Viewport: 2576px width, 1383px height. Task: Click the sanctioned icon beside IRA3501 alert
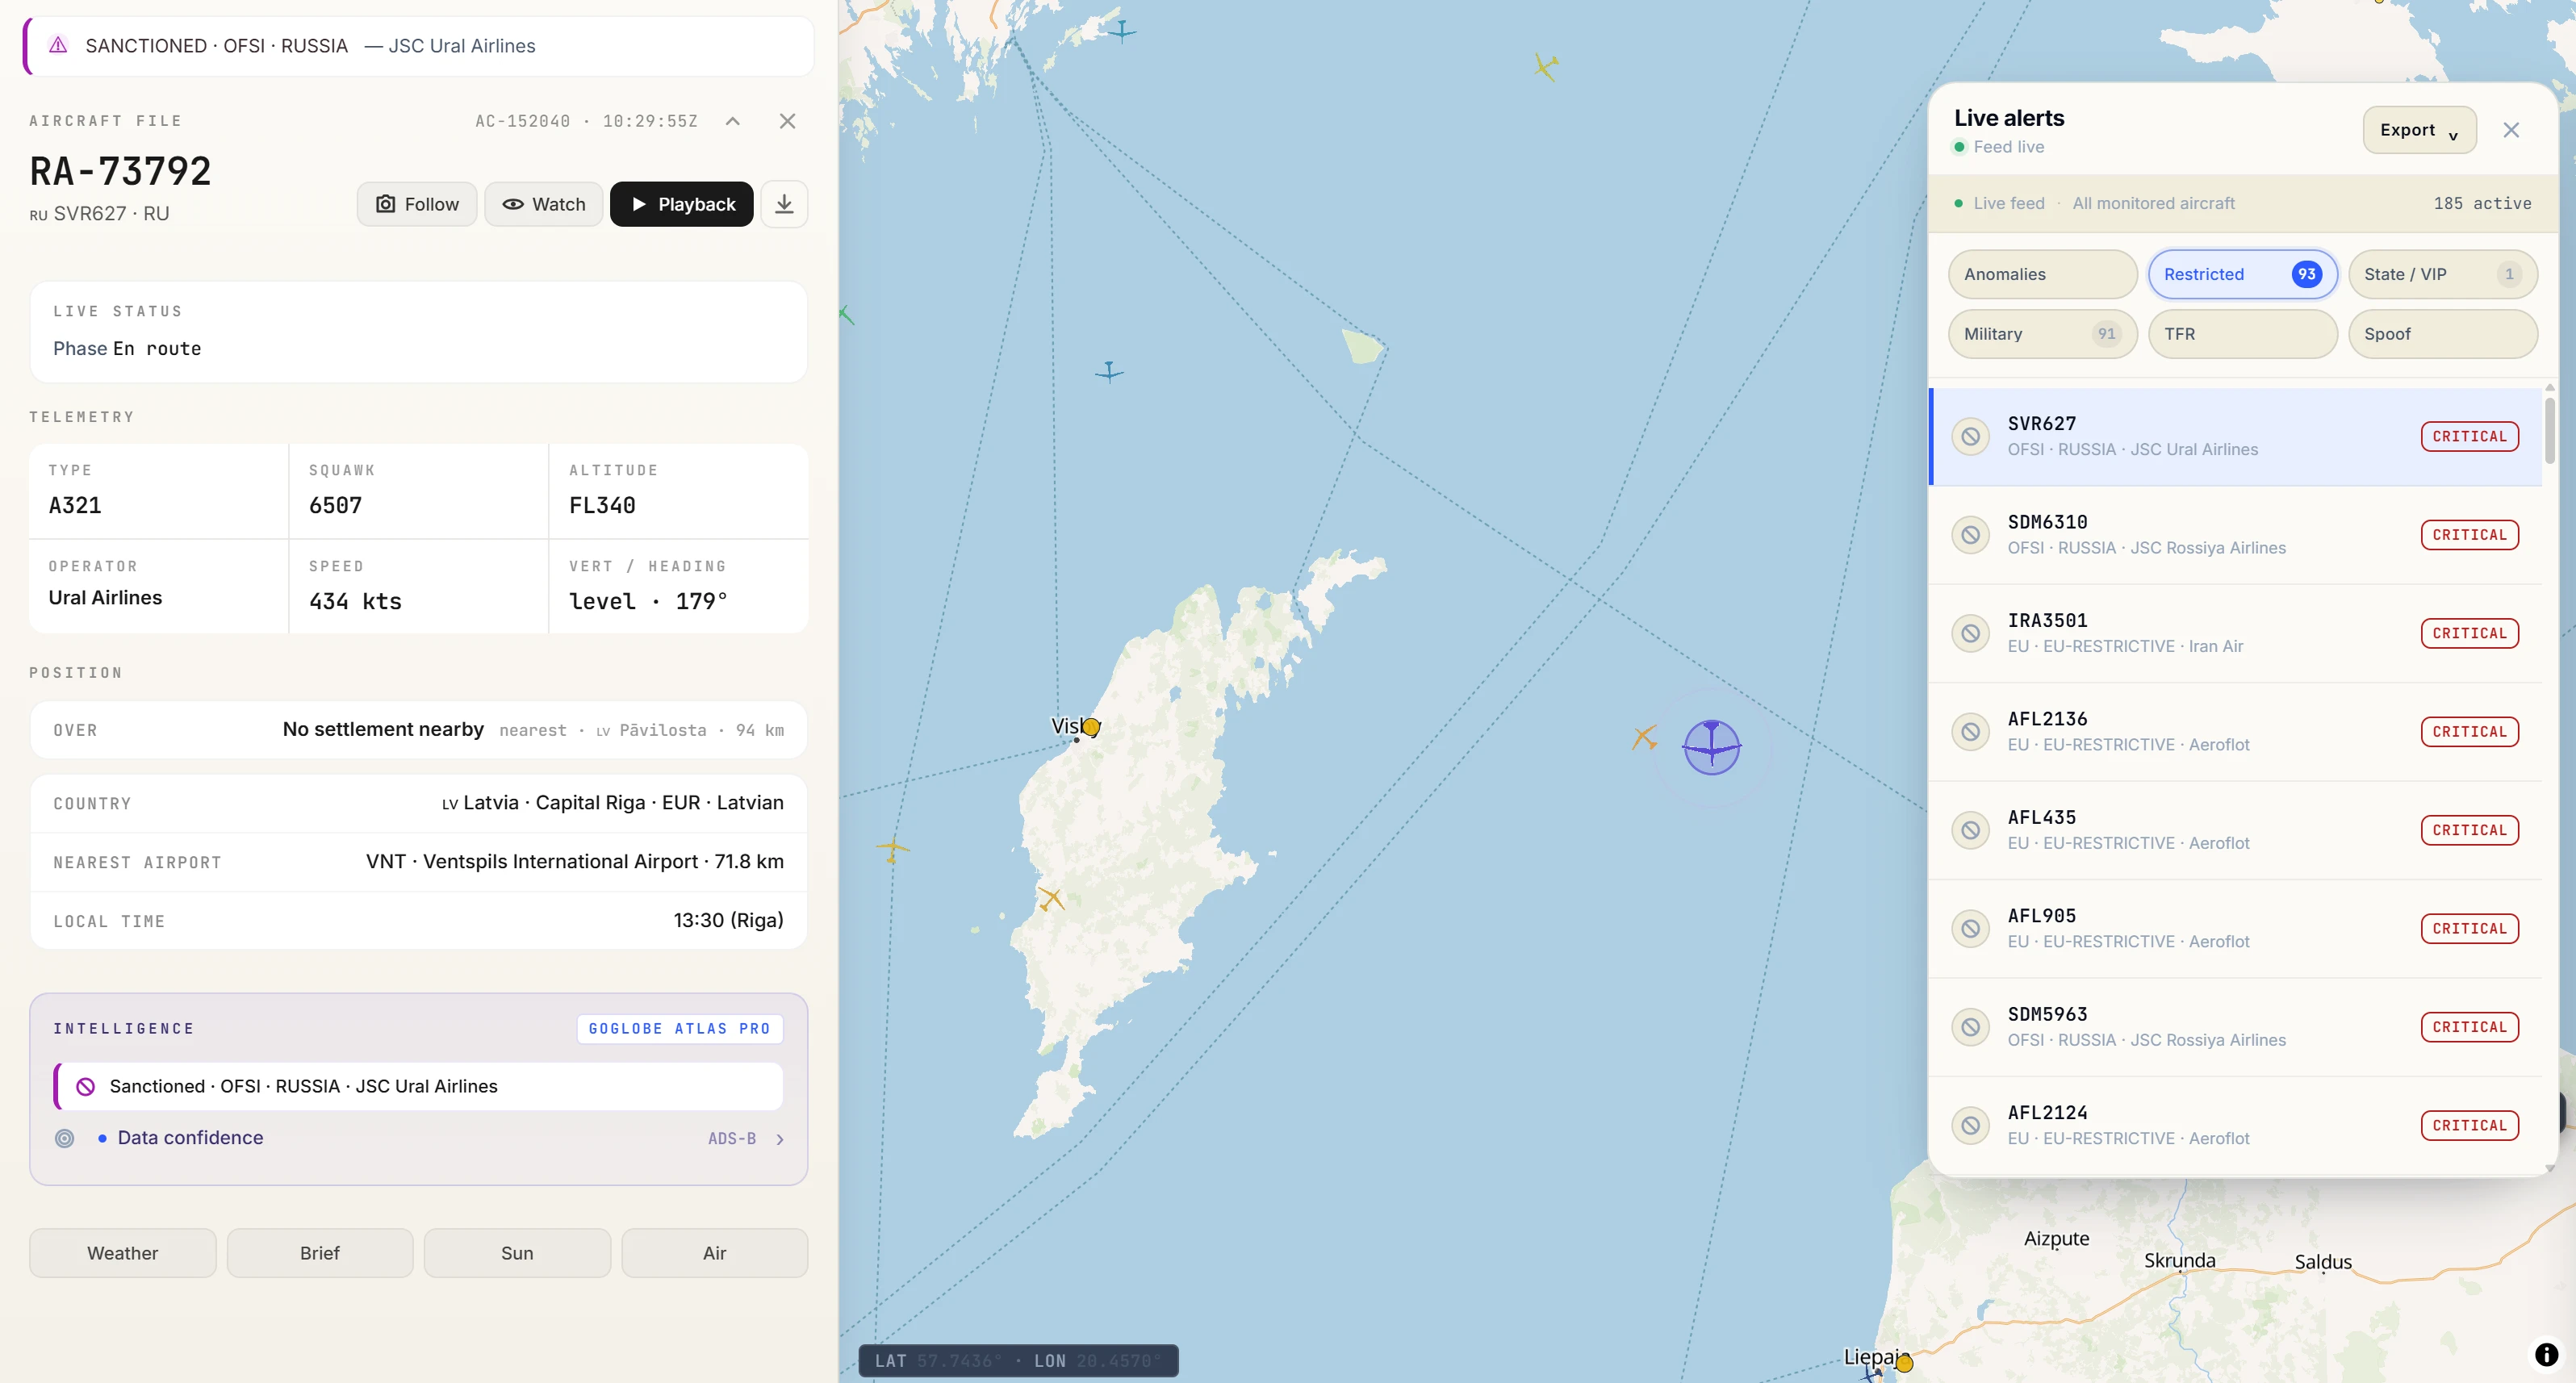pos(1970,633)
